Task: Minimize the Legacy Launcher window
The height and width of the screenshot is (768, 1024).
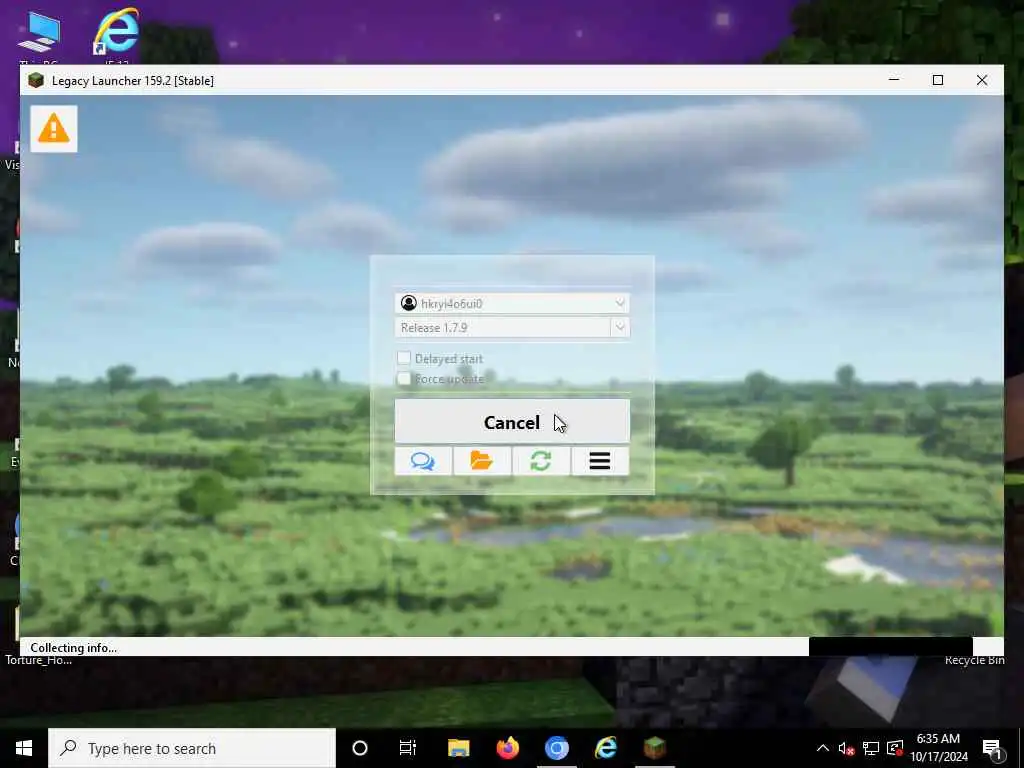Action: (894, 80)
